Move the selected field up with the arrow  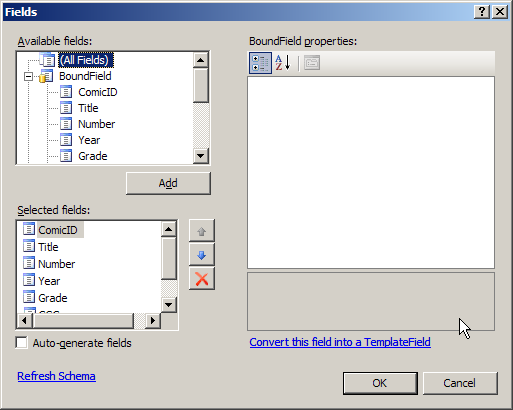tap(201, 231)
